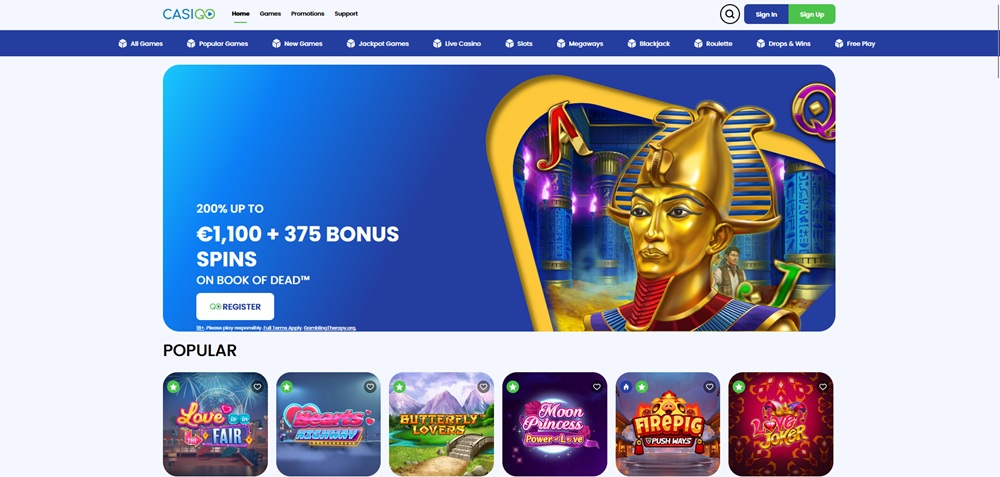
Task: Go to Megaways games
Action: [580, 43]
